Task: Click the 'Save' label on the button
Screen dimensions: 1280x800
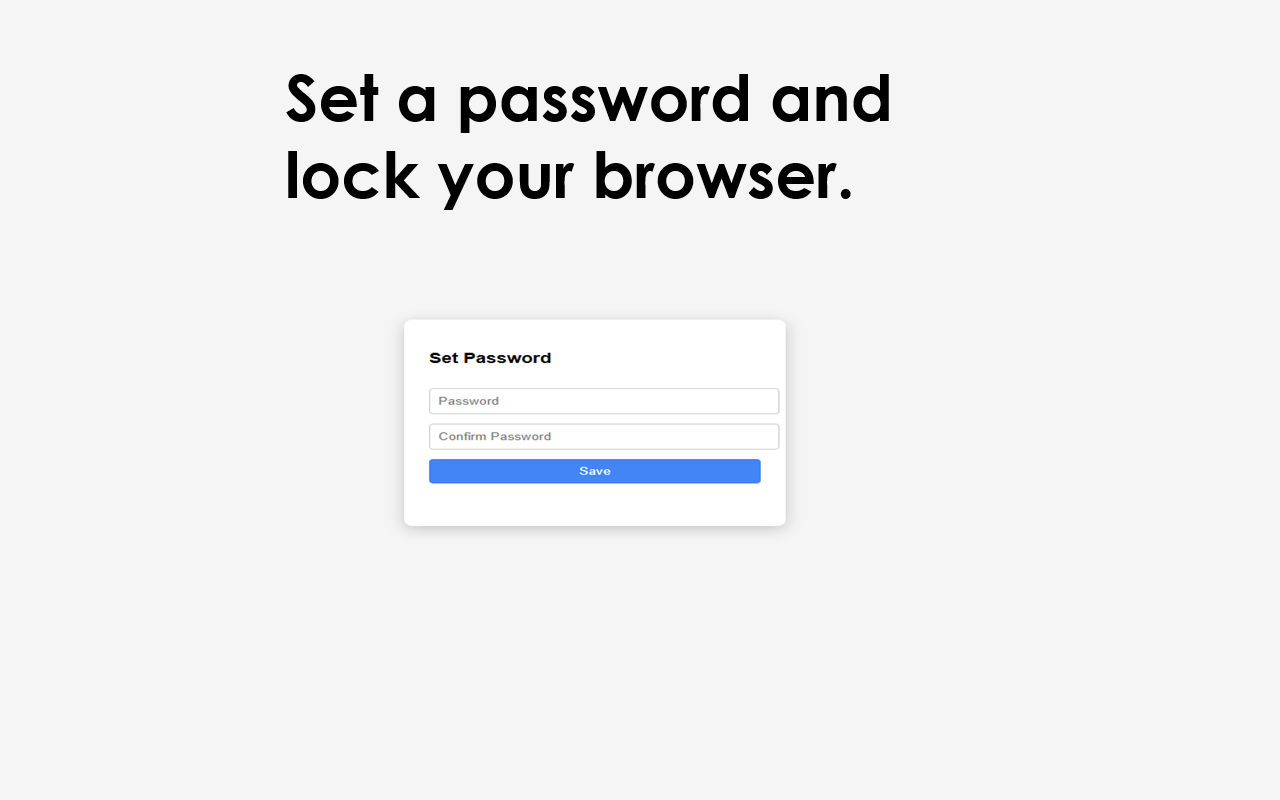Action: point(595,471)
